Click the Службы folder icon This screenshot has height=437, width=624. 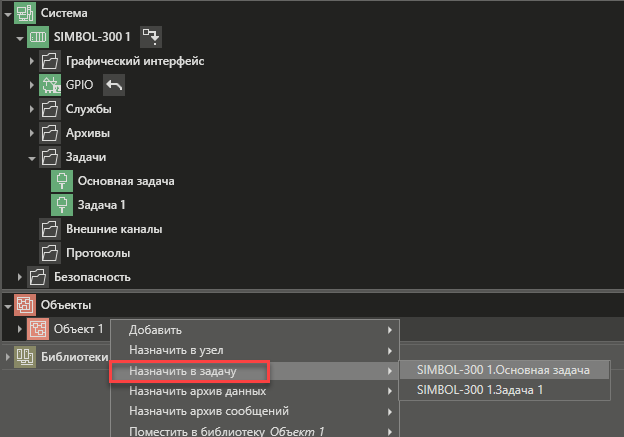pyautogui.click(x=50, y=109)
